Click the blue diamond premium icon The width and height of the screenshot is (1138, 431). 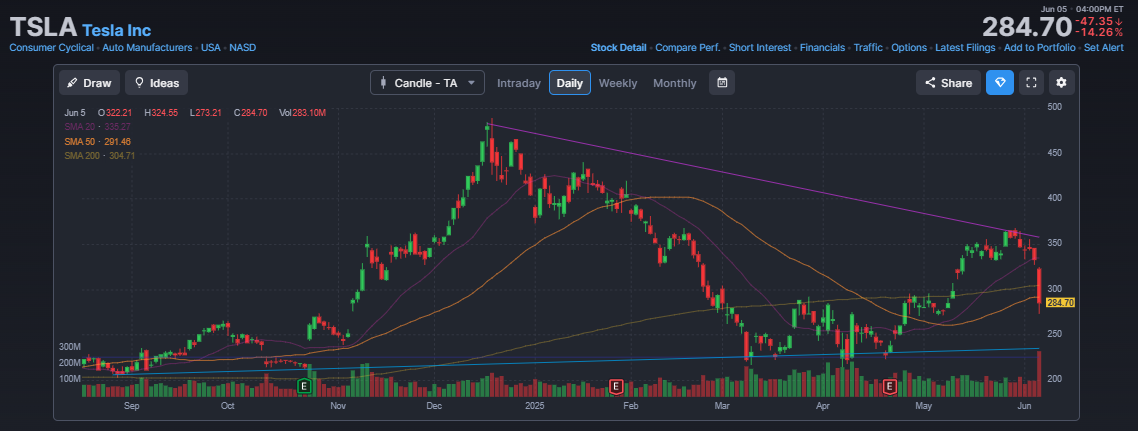pos(999,83)
